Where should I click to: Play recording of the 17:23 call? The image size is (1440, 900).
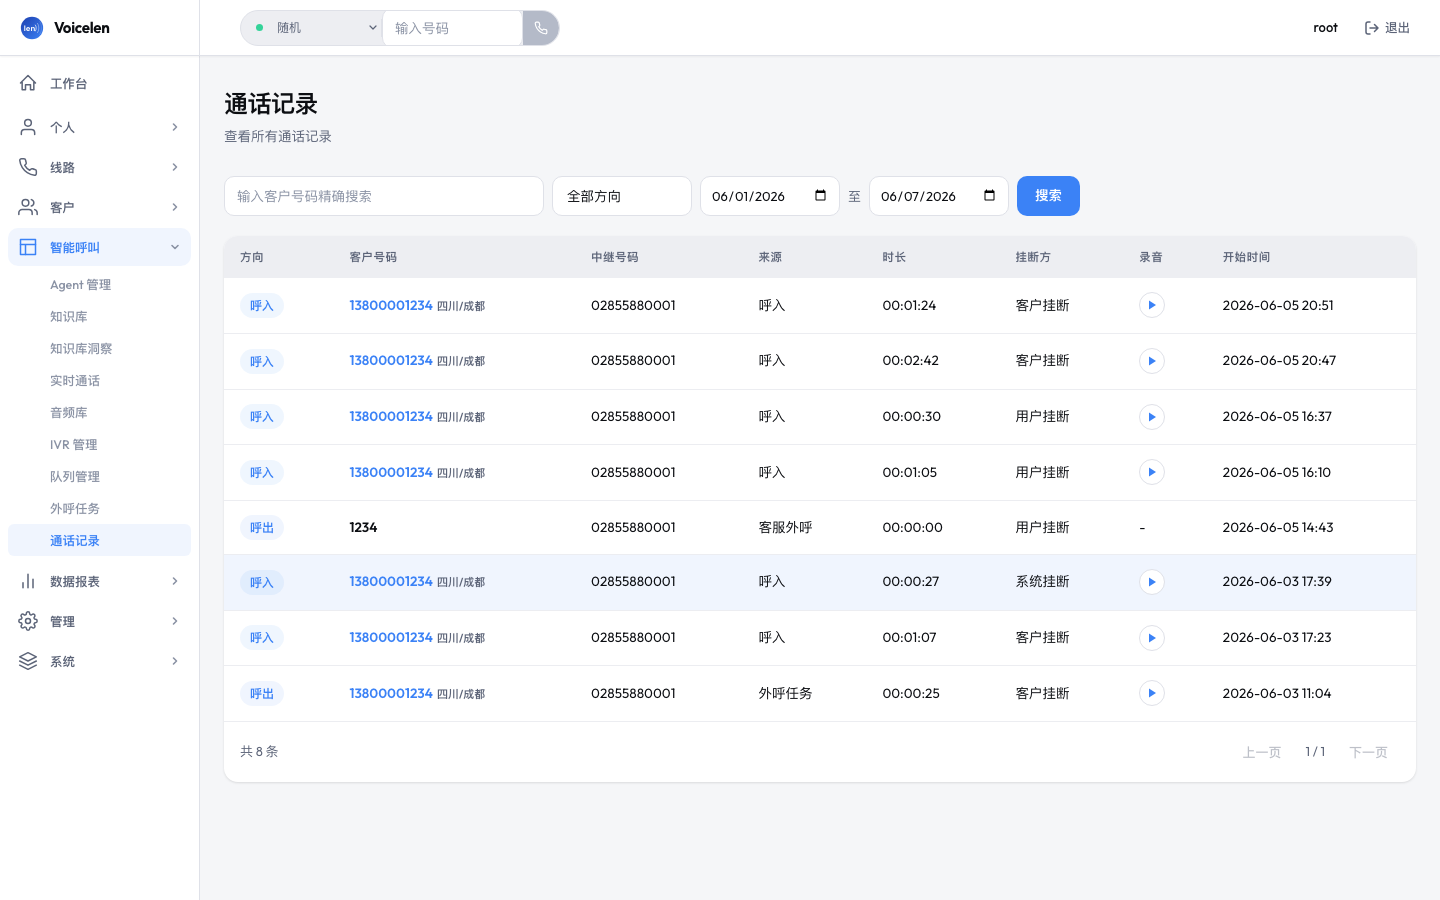click(1152, 638)
